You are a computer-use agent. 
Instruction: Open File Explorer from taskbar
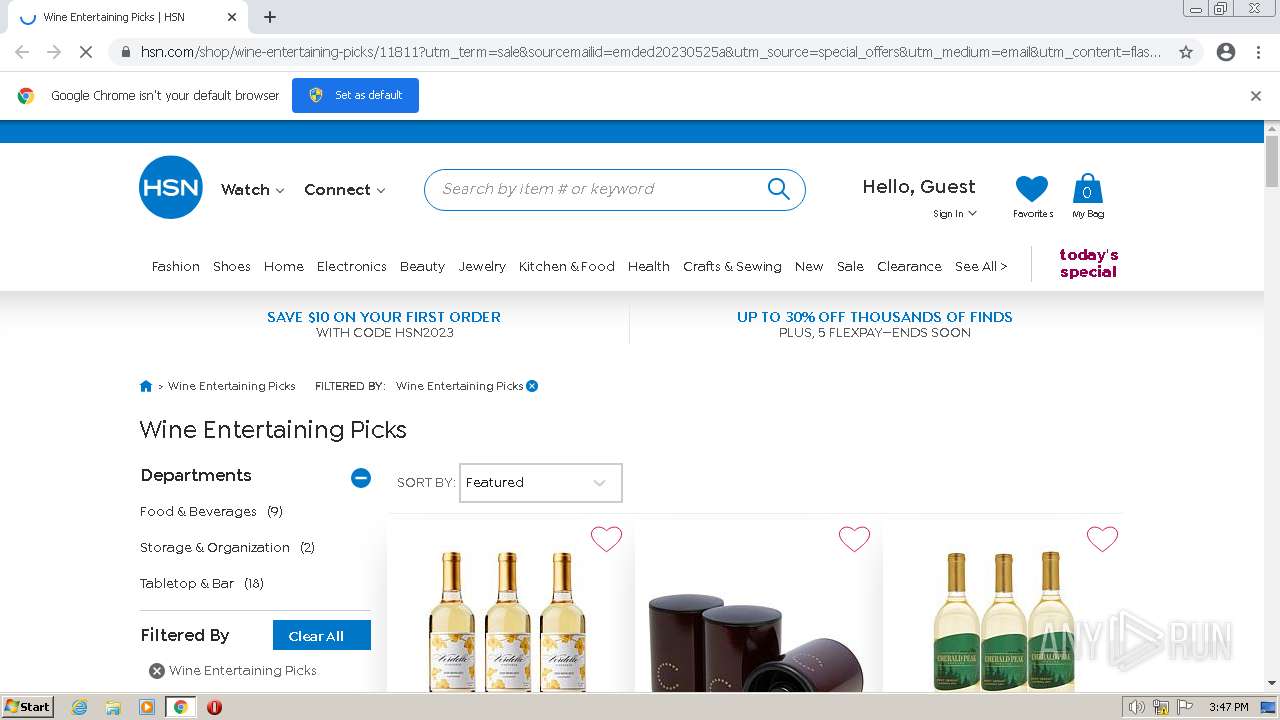113,707
